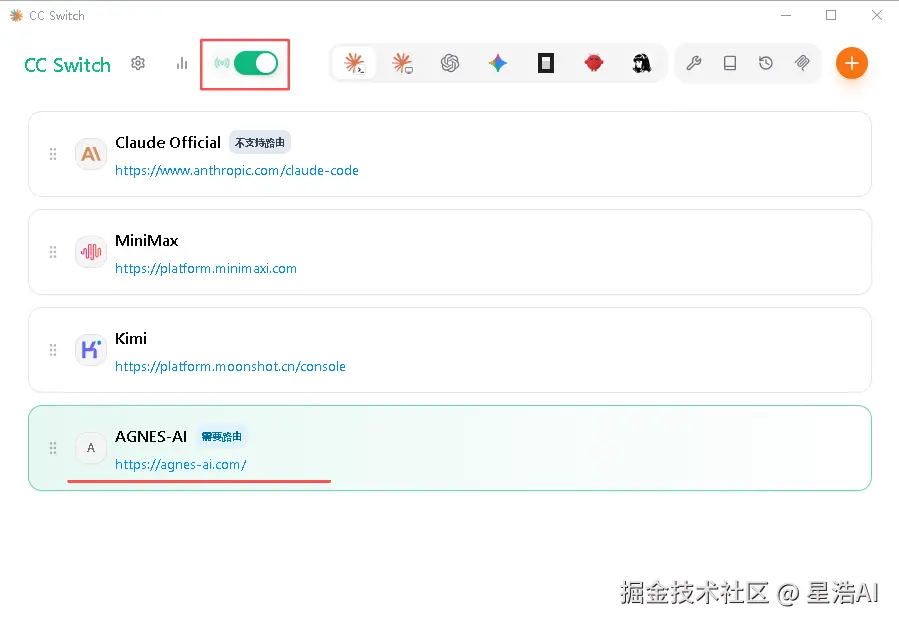Select the MiniMax provider name
This screenshot has width=899, height=626.
(147, 241)
